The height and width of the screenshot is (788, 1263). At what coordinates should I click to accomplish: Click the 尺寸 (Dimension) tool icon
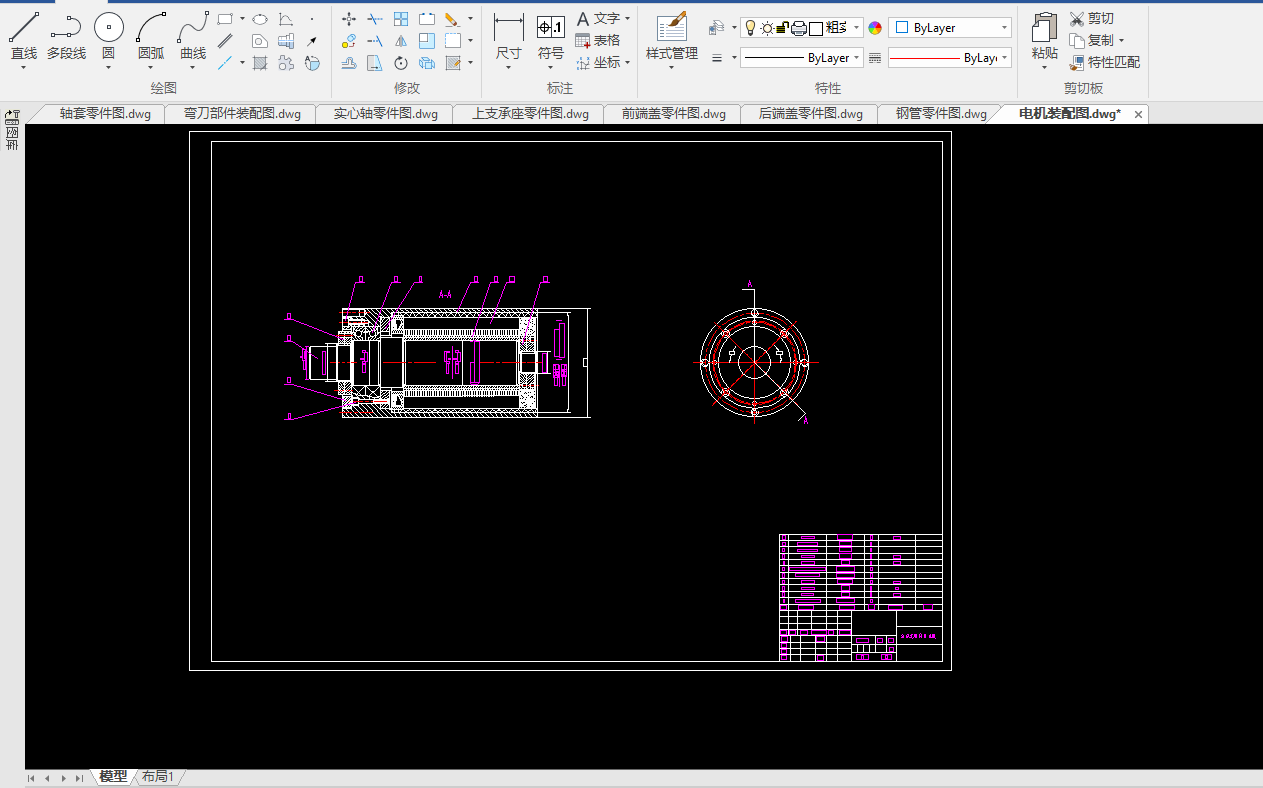pyautogui.click(x=508, y=28)
